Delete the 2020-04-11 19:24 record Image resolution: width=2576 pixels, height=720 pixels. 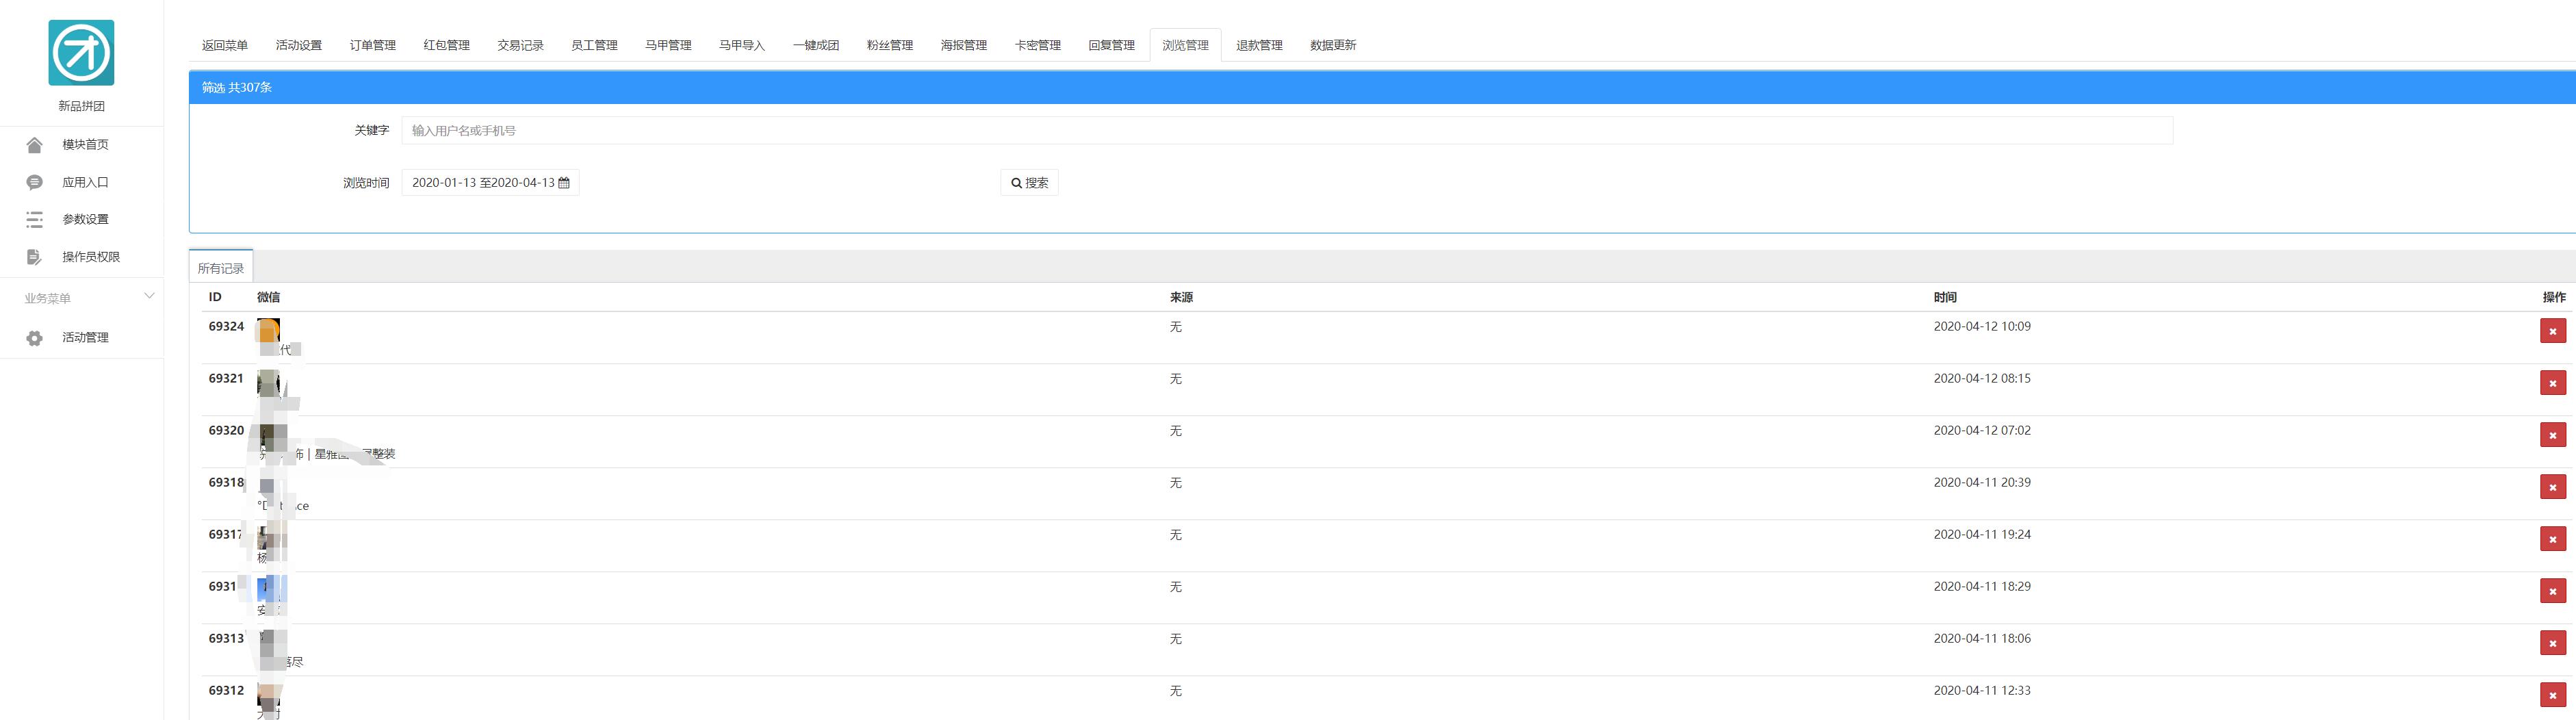point(2552,539)
